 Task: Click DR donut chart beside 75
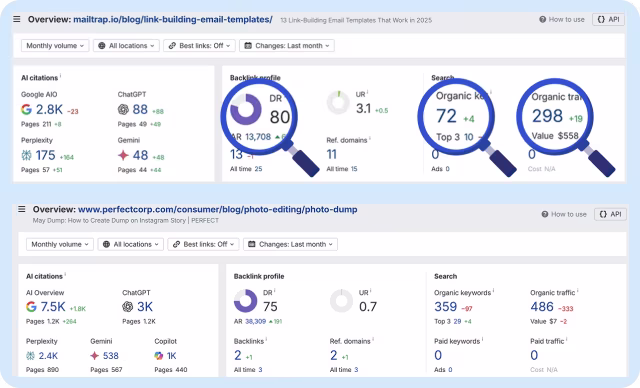click(246, 301)
